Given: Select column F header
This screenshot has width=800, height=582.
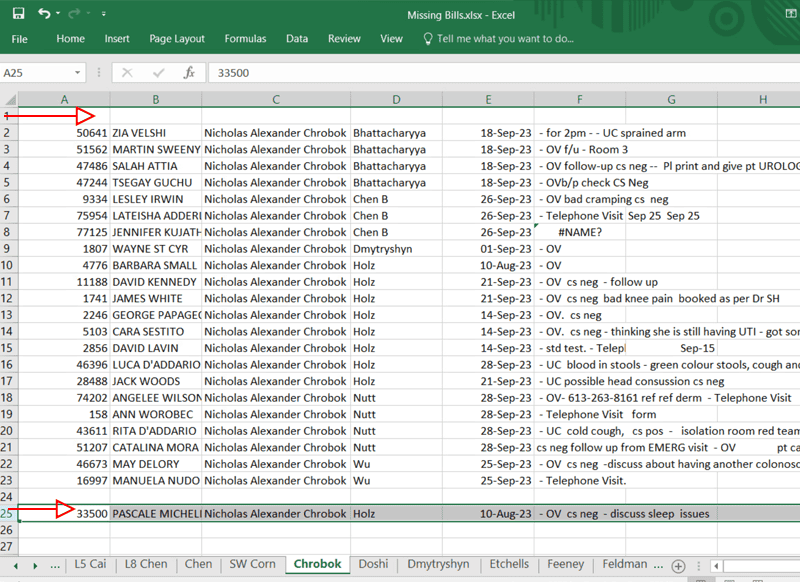Looking at the screenshot, I should [580, 100].
